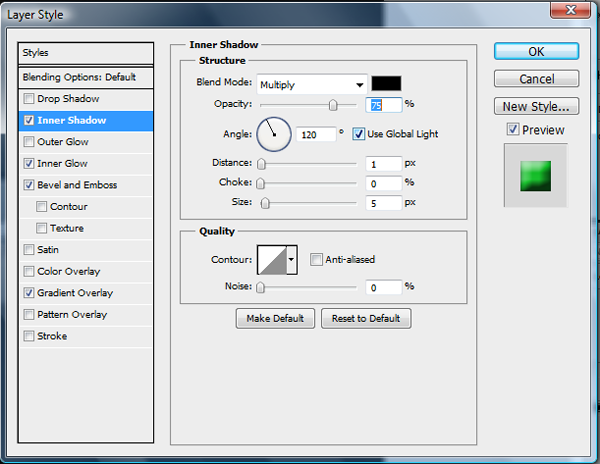Enable the Texture sub-option checkbox
Viewport: 600px width, 464px height.
(x=41, y=228)
